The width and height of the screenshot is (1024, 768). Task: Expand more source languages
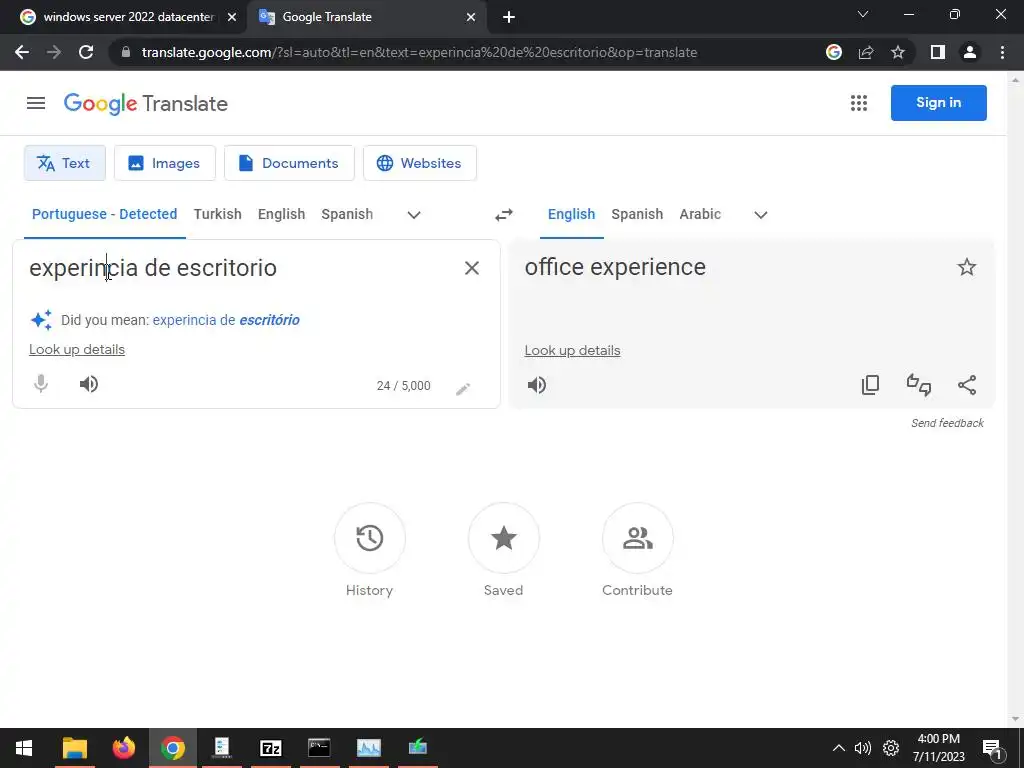pos(414,215)
